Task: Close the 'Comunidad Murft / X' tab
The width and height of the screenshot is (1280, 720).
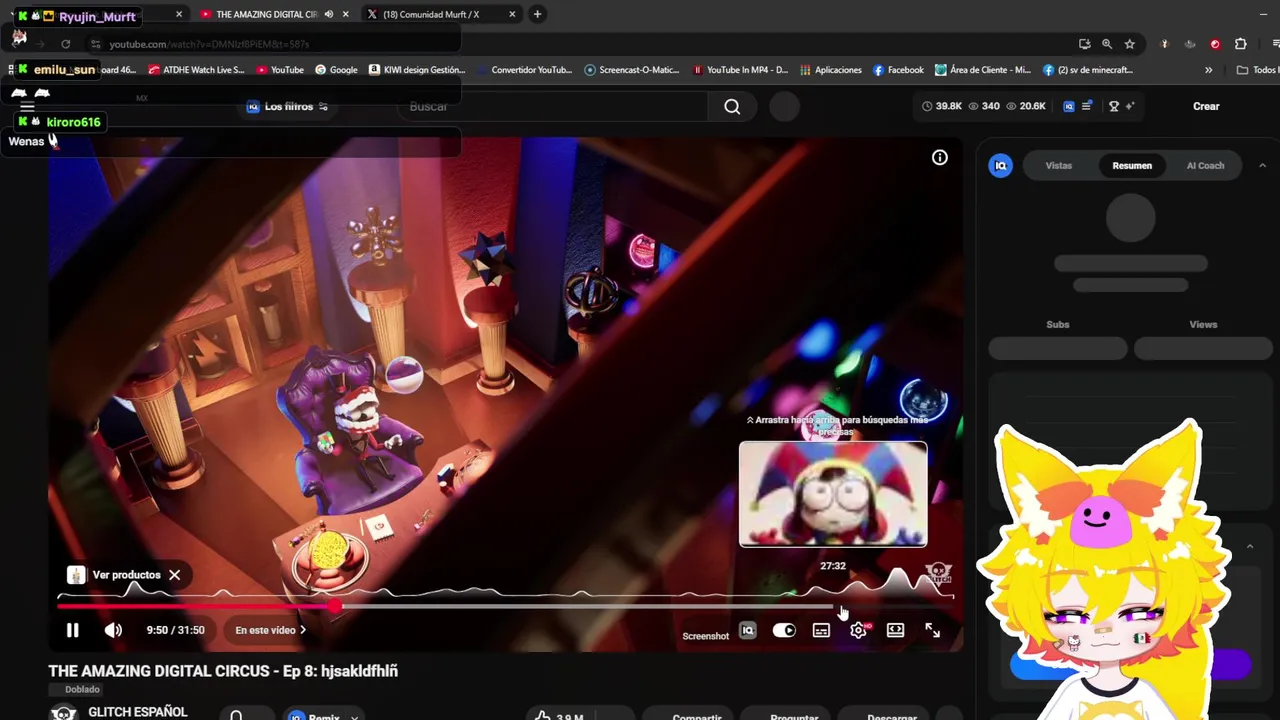Action: [512, 14]
